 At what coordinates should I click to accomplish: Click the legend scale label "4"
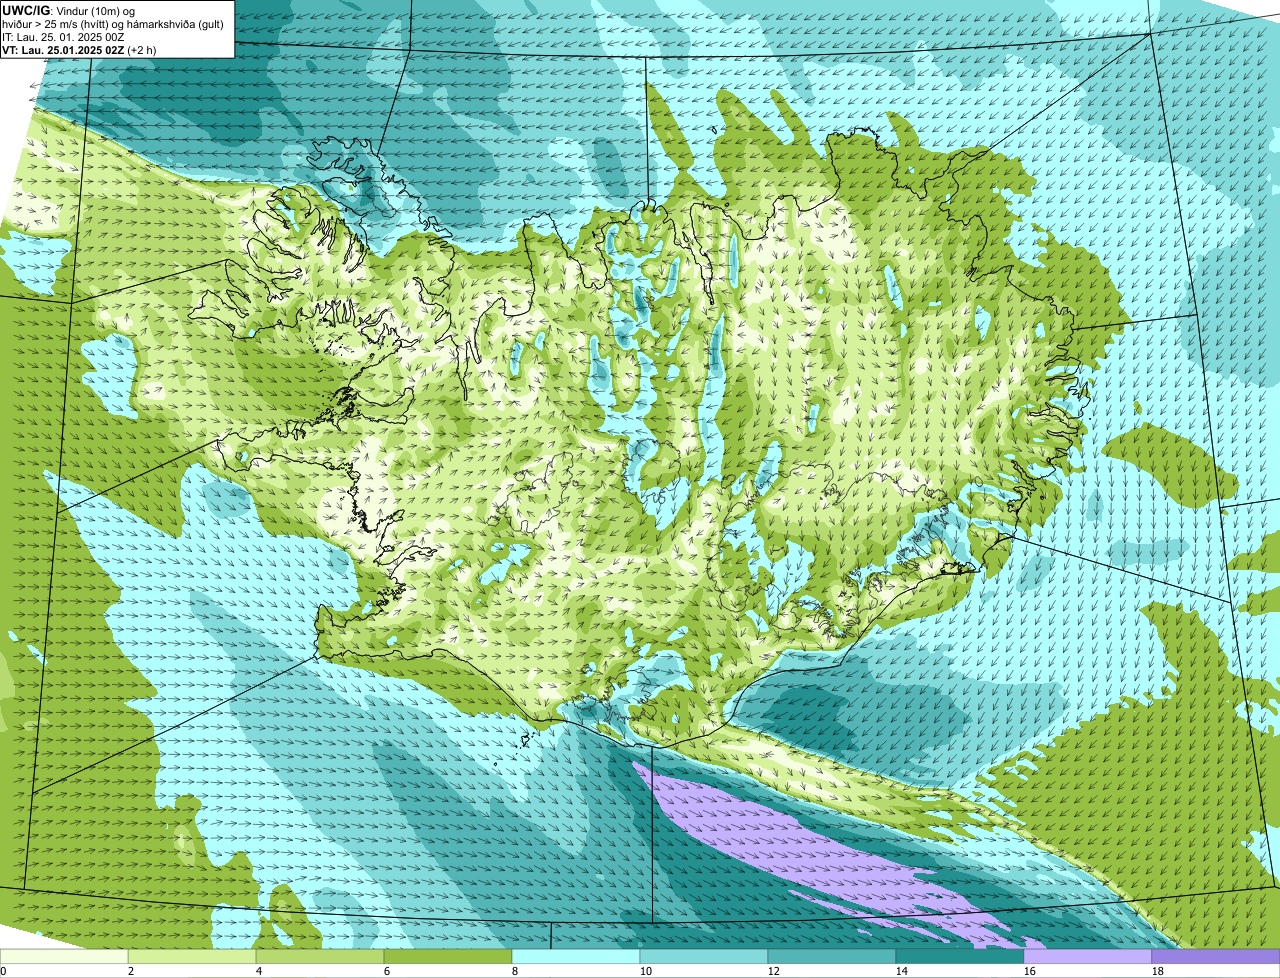pyautogui.click(x=259, y=971)
